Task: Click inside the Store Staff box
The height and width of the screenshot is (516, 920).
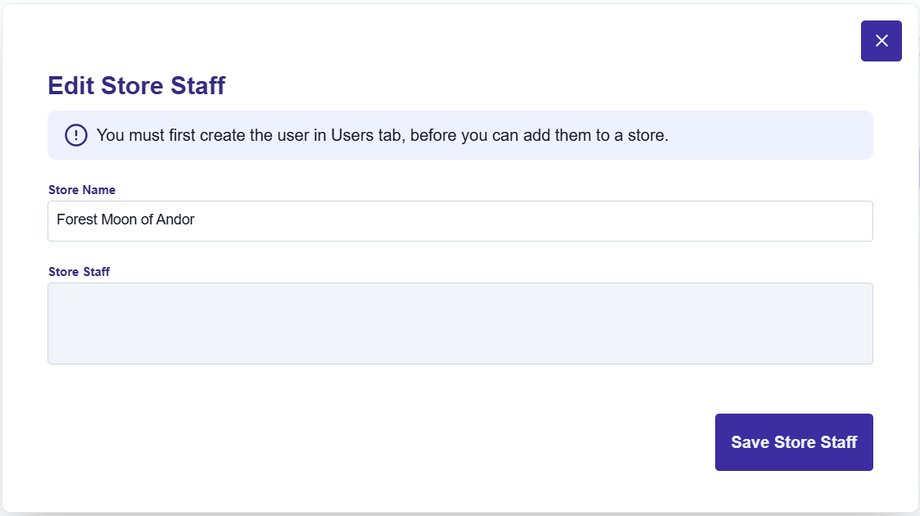Action: 460,324
